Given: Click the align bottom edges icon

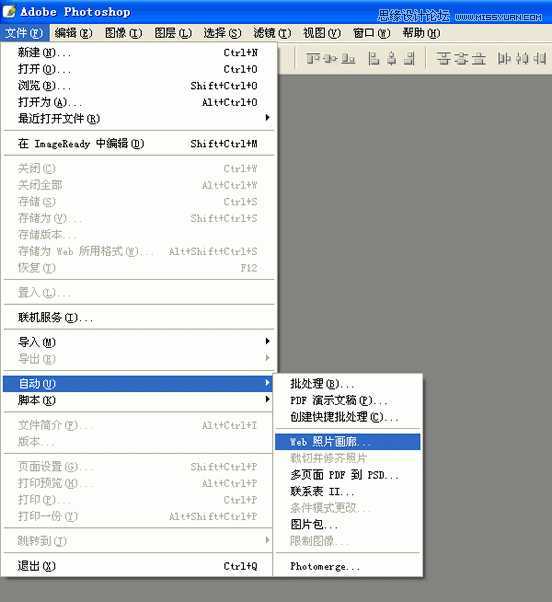Looking at the screenshot, I should pos(348,58).
